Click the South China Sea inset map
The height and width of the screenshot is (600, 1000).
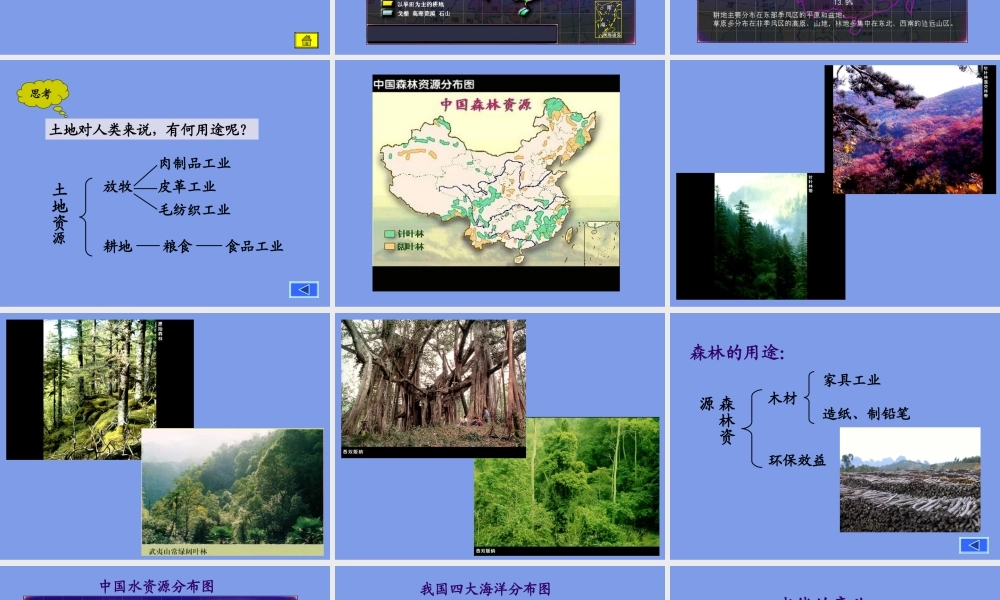point(602,243)
